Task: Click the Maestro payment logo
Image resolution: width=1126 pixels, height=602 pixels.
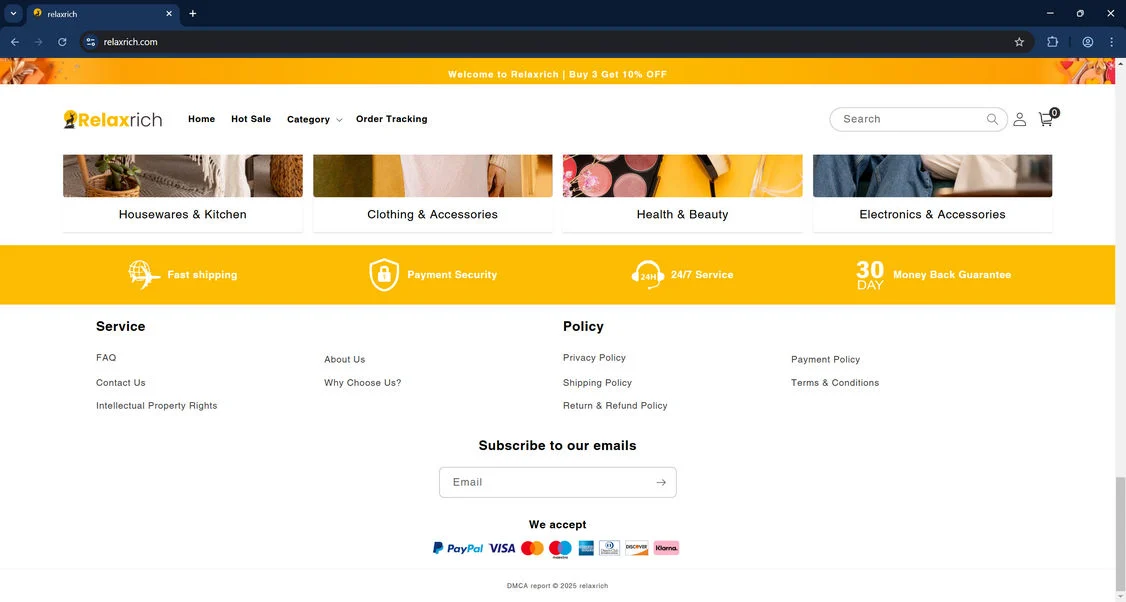Action: [560, 549]
